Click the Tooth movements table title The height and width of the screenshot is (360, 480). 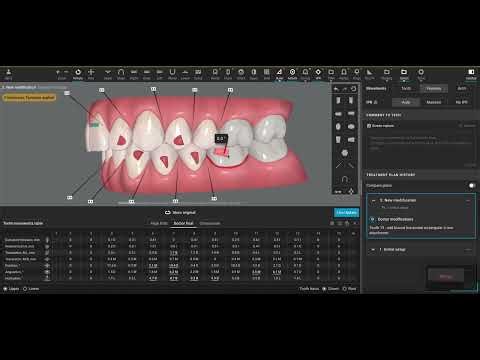pyautogui.click(x=23, y=223)
